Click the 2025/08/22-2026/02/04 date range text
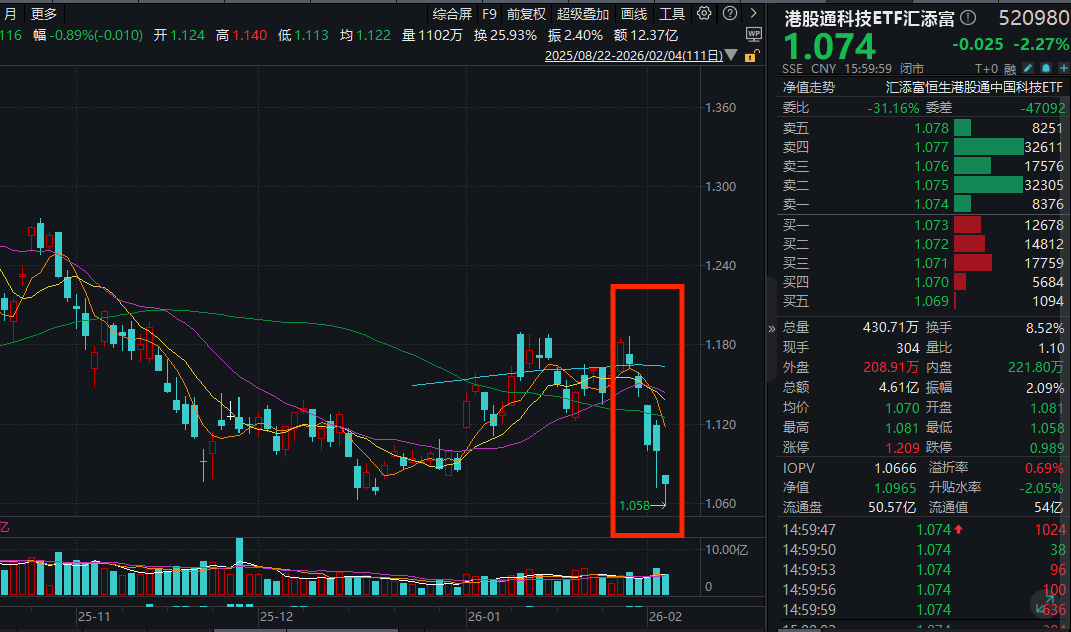 coord(633,56)
